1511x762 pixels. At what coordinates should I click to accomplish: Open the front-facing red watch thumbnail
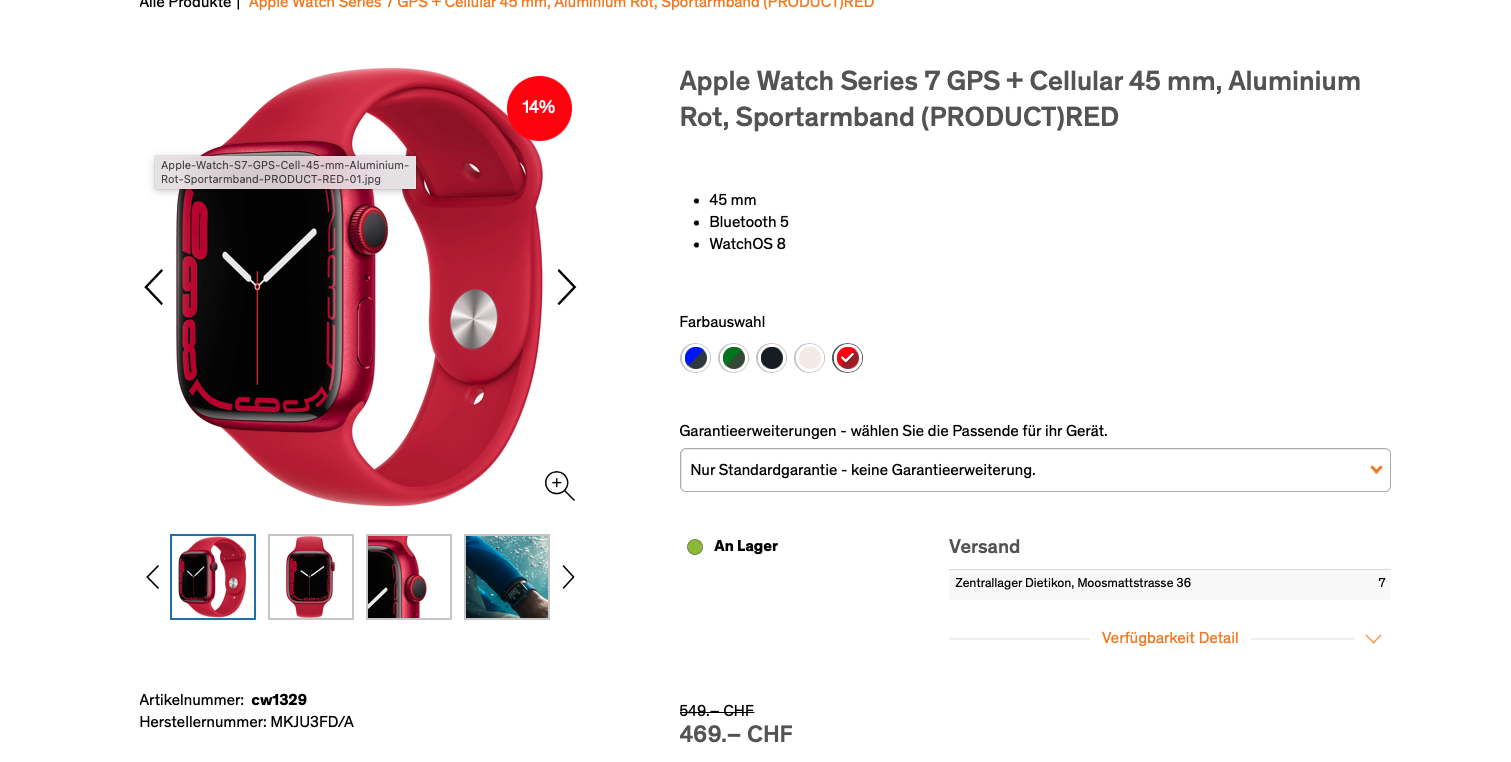[x=311, y=577]
